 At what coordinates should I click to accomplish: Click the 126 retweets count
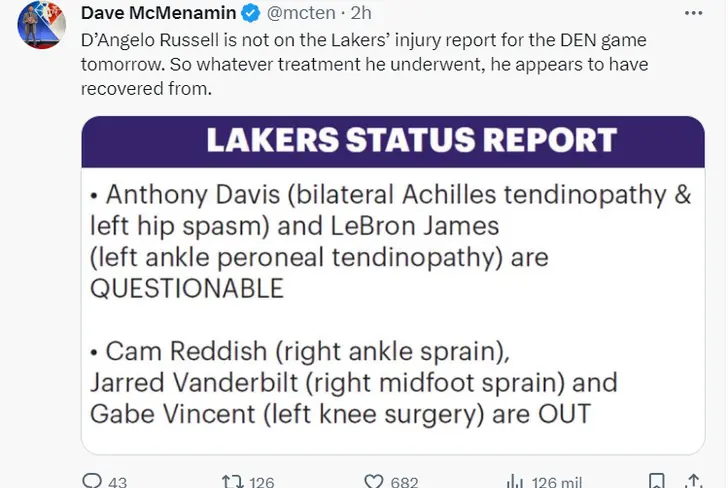[x=262, y=482]
